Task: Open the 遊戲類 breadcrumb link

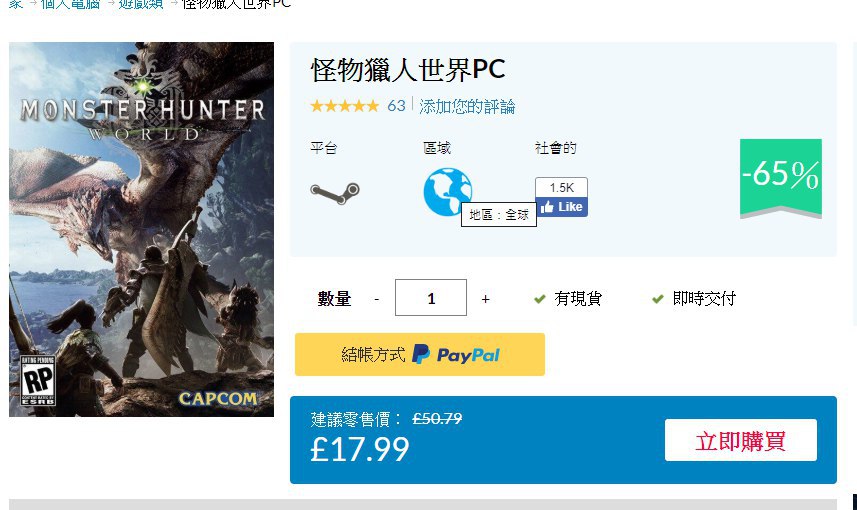Action: click(141, 4)
